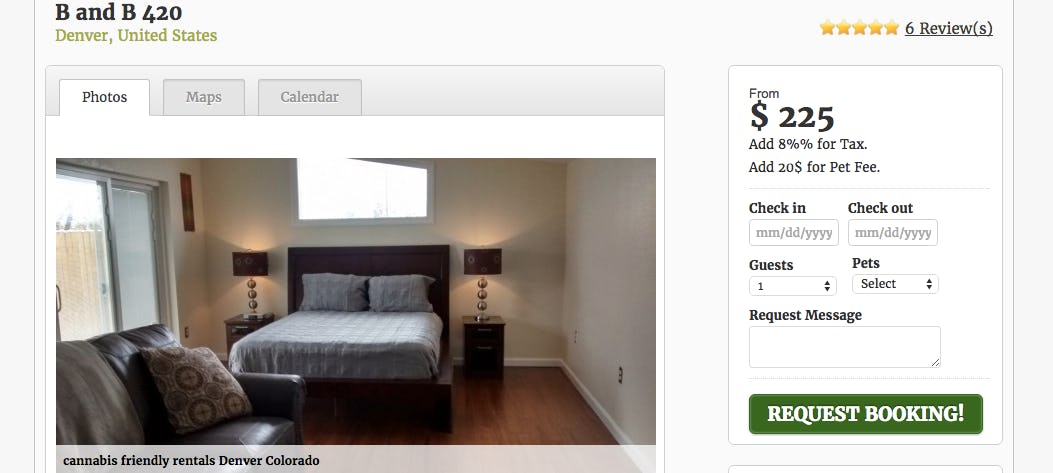This screenshot has width=1053, height=473.
Task: Switch to the Photos tab
Action: coord(104,97)
